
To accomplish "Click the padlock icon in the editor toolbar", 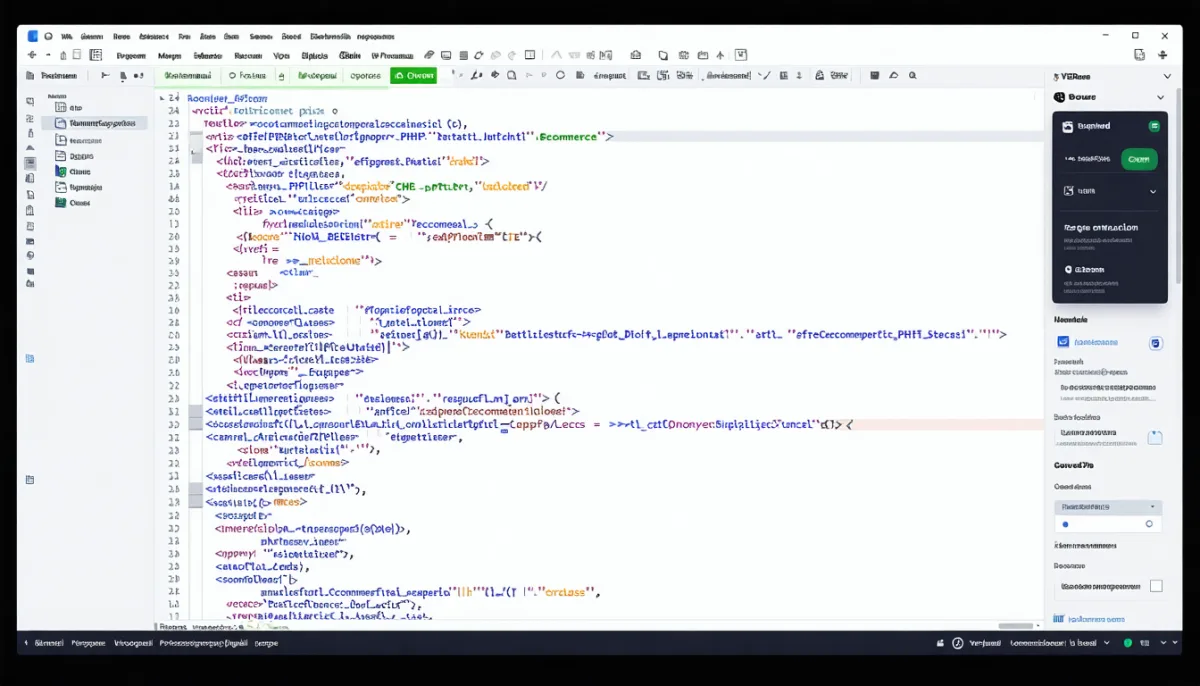I will click(x=820, y=75).
